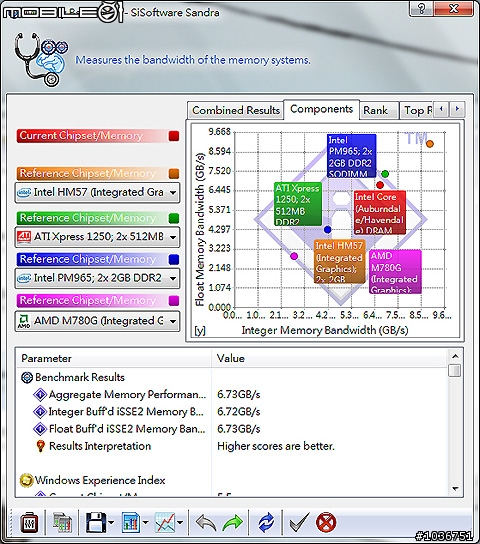Image resolution: width=480 pixels, height=544 pixels.
Task: Open the partially visible Top tab
Action: [x=416, y=110]
